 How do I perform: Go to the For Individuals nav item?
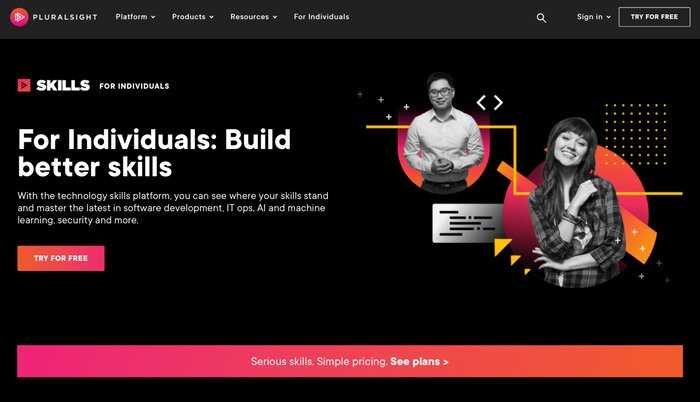[x=321, y=17]
